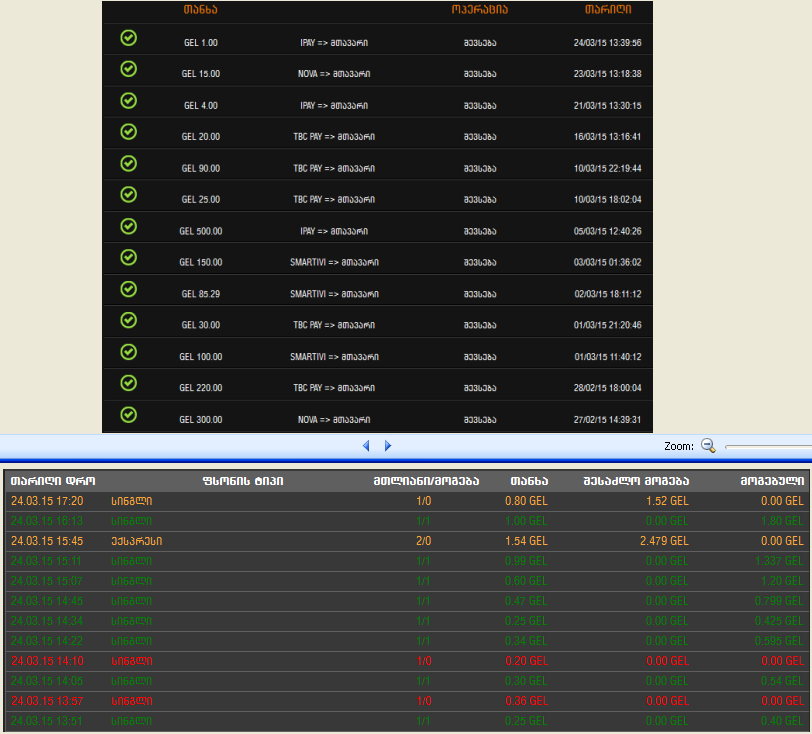The height and width of the screenshot is (734, 812).
Task: Select the 10/03/15 22:19:44 date cell
Action: pyautogui.click(x=607, y=168)
